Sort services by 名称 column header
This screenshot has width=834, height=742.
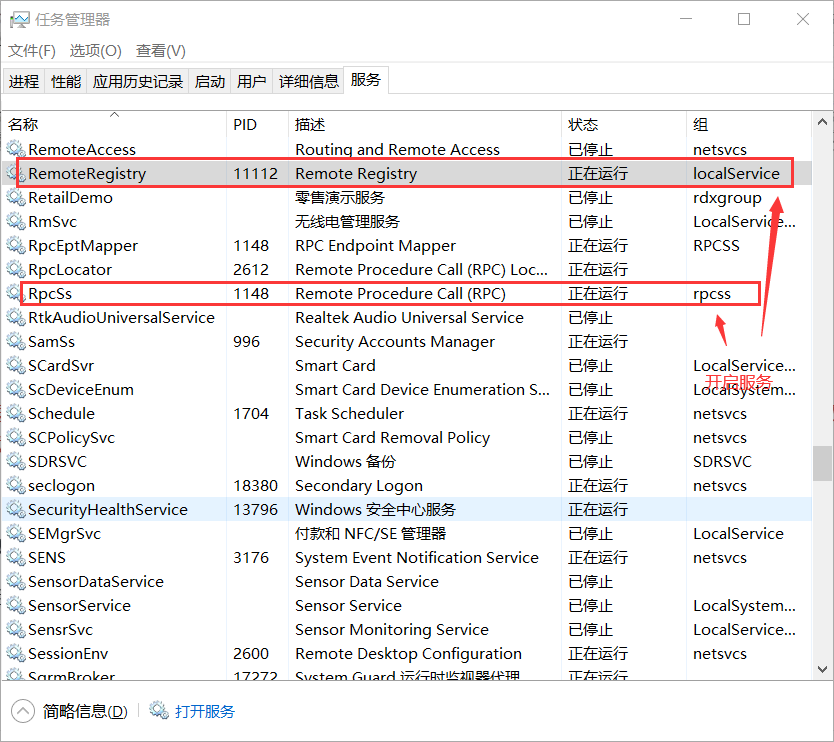(114, 124)
